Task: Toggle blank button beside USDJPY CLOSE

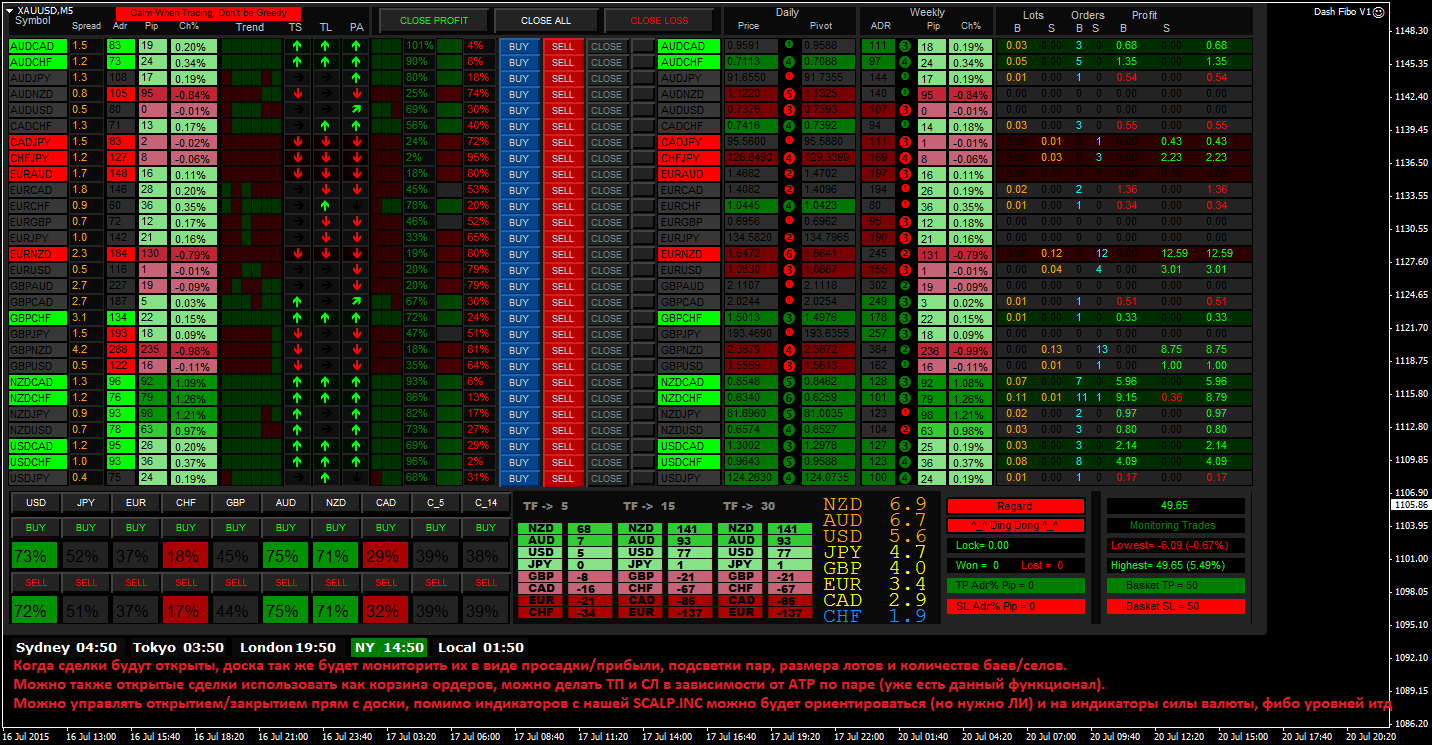Action: pos(642,478)
